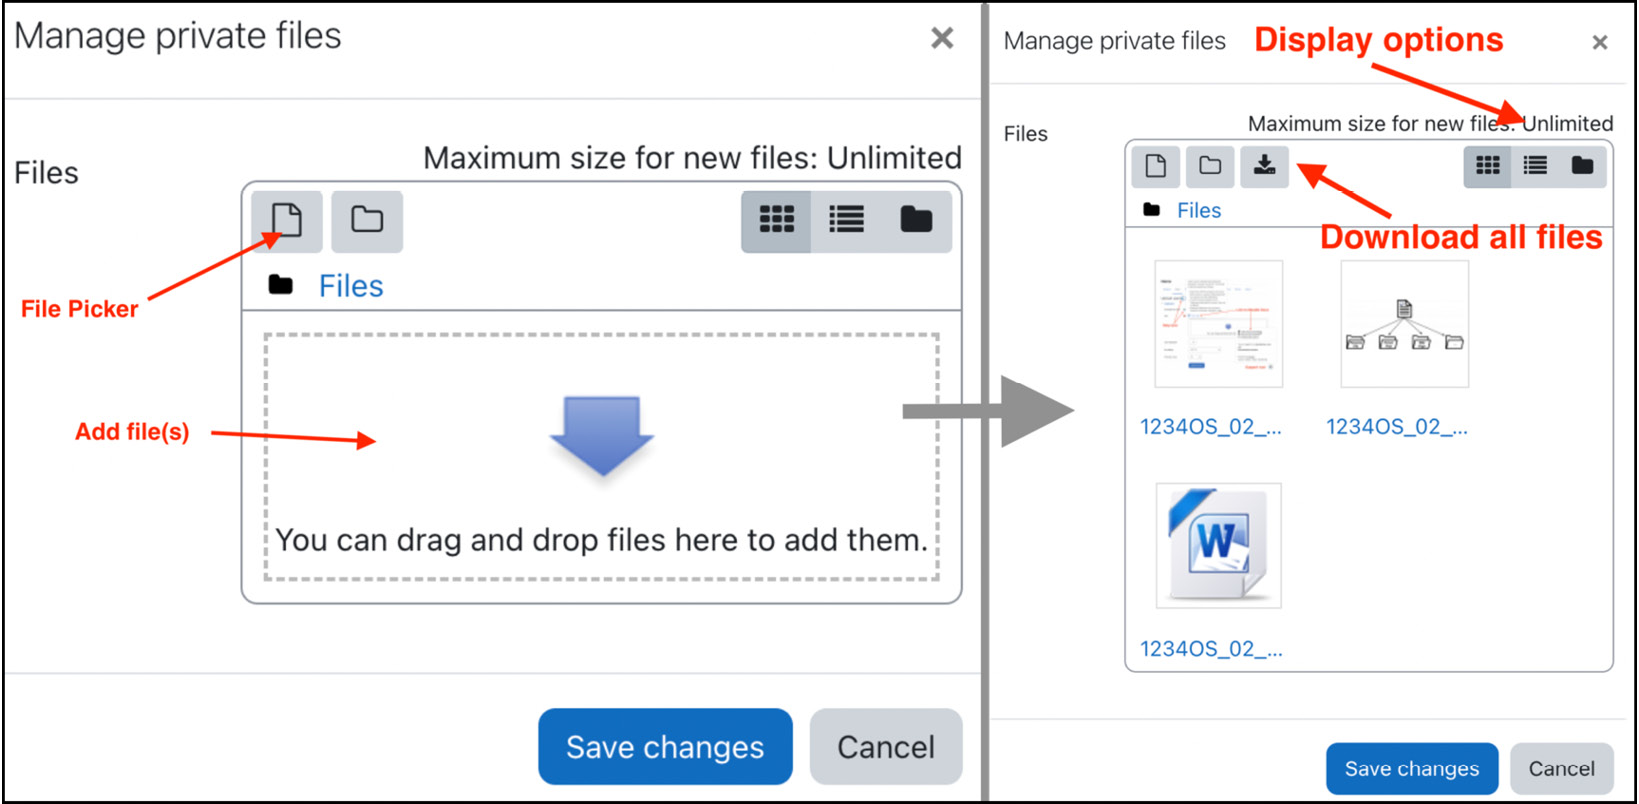
Task: Create a new folder in left dialog
Action: 367,221
